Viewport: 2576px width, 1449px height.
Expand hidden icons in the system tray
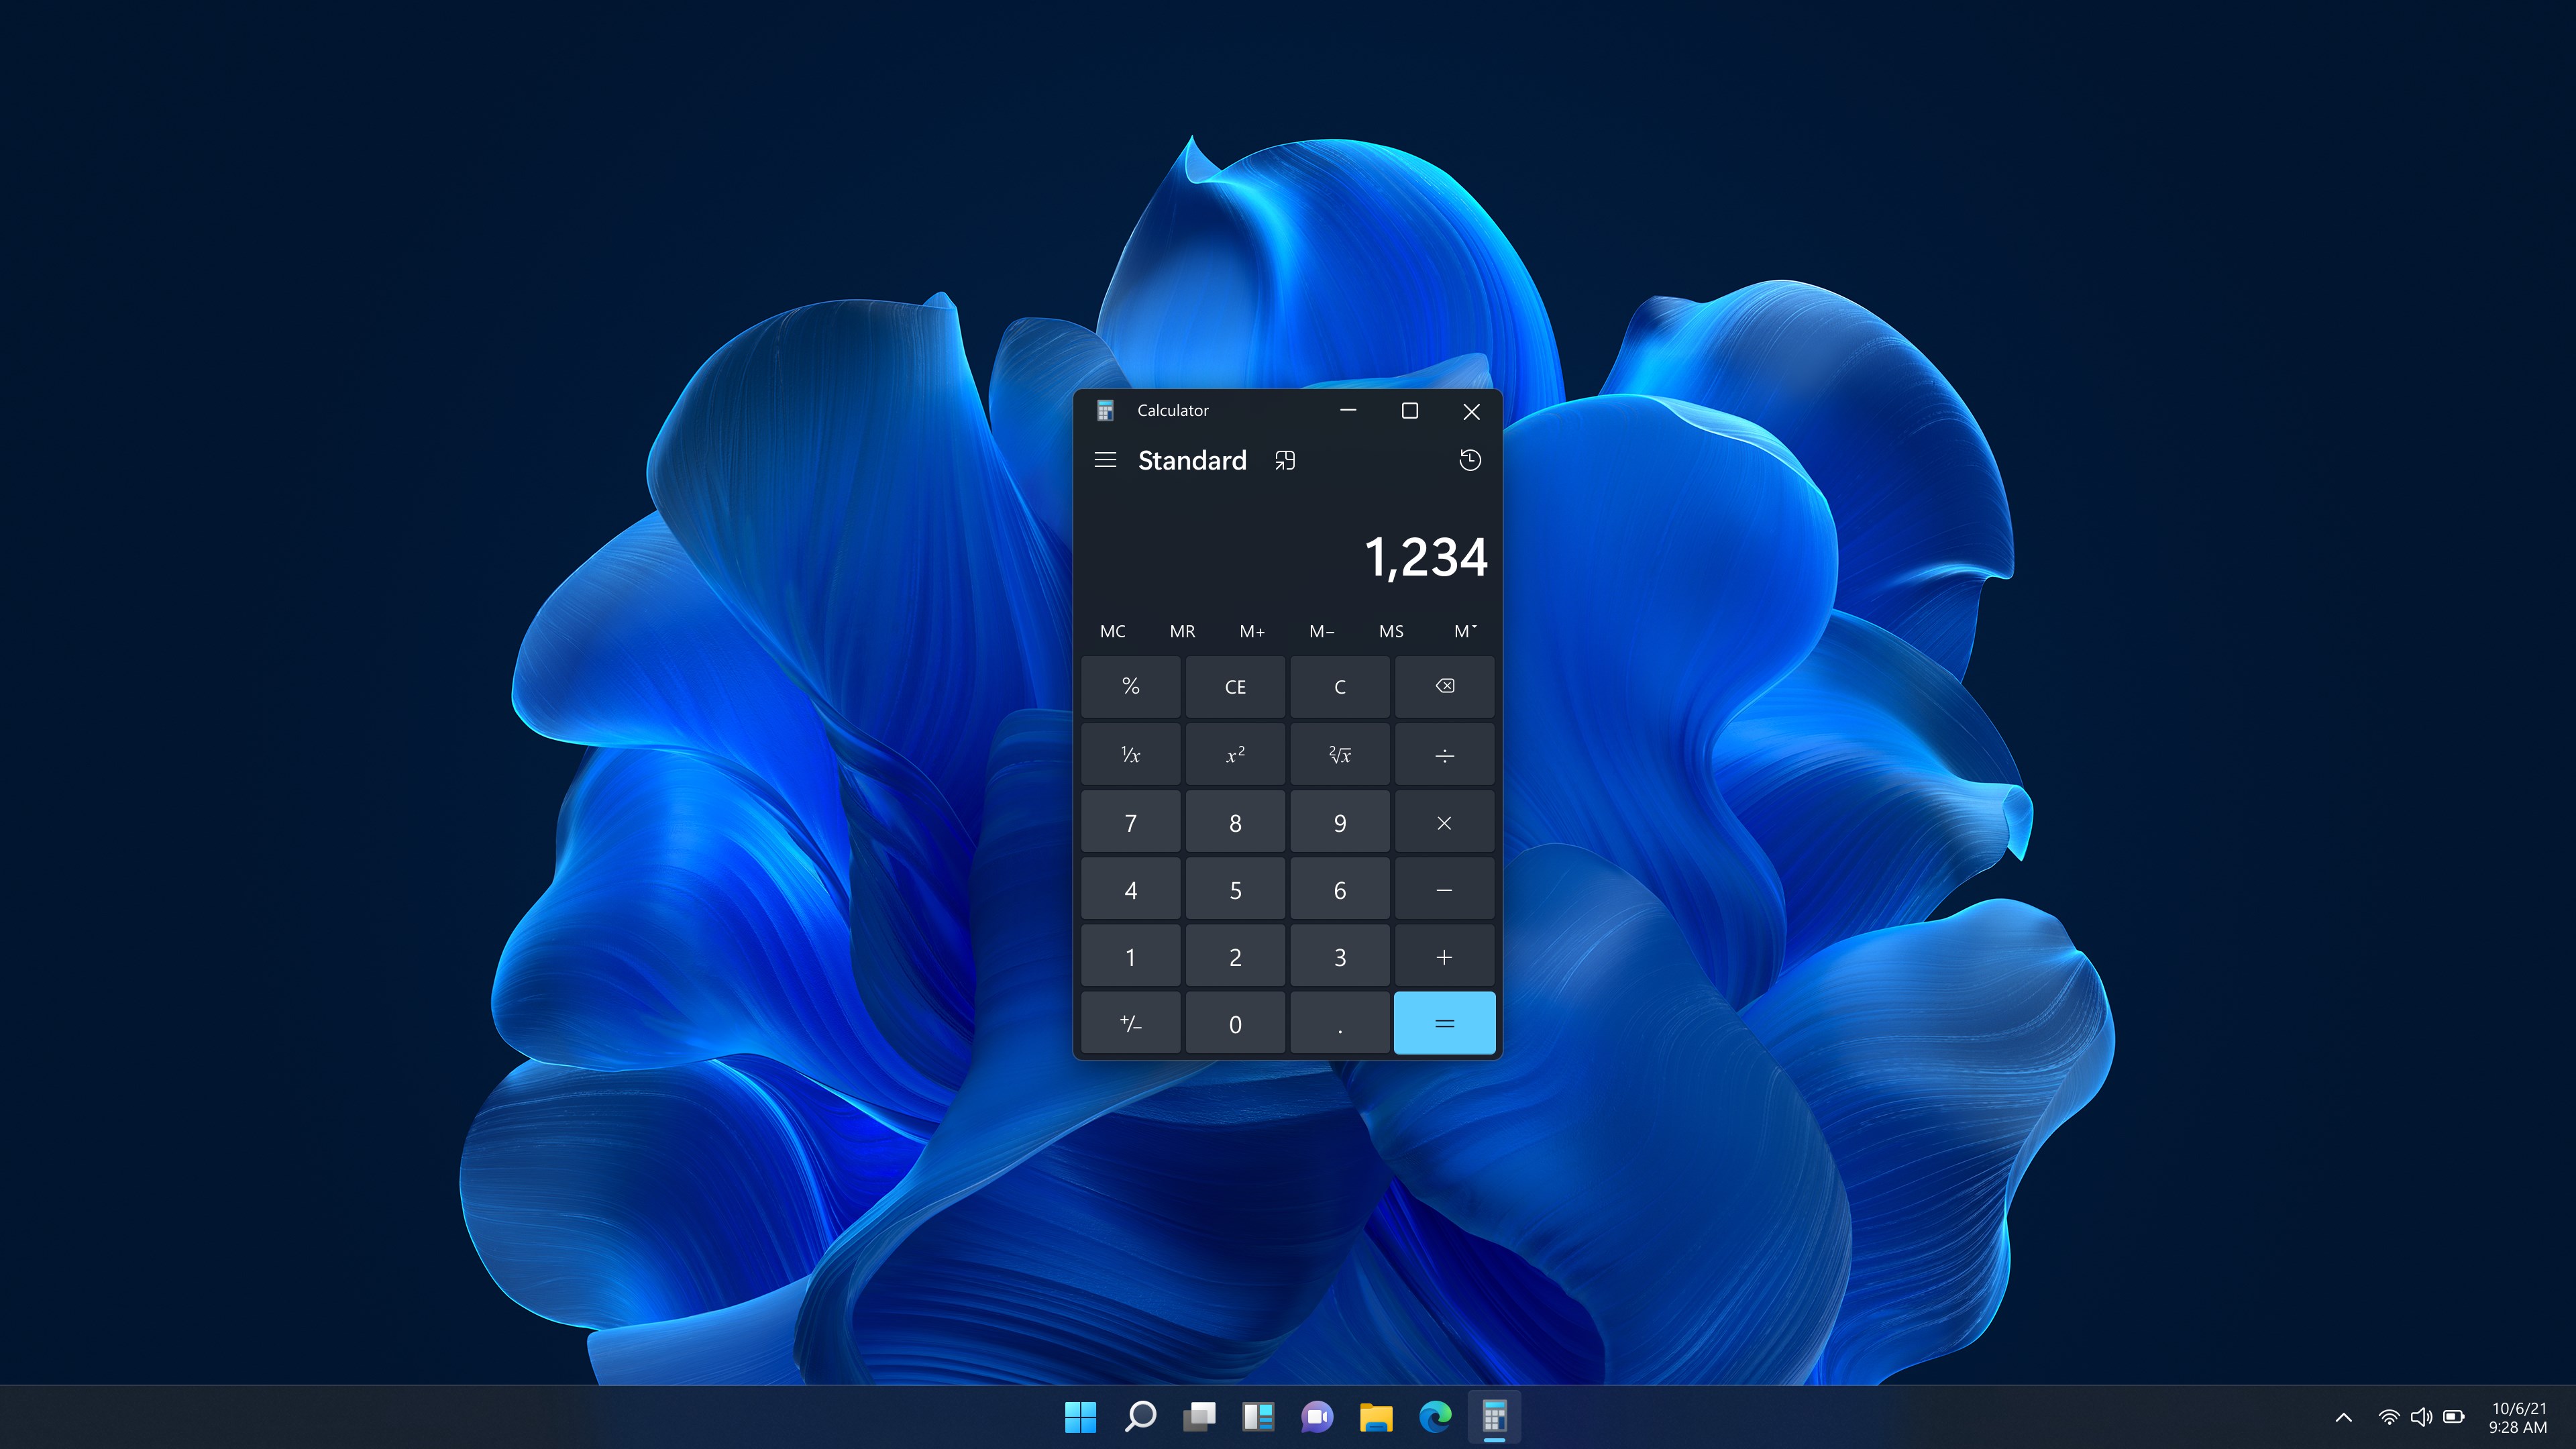pos(2343,1417)
